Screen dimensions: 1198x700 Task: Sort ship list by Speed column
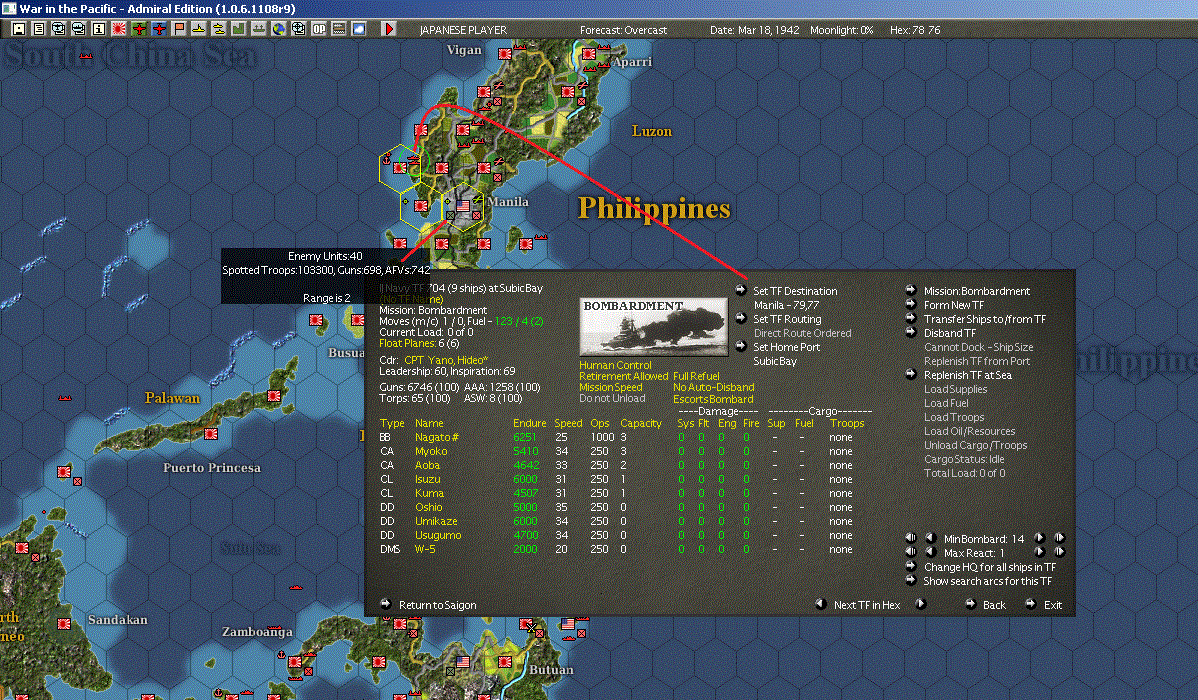(568, 423)
